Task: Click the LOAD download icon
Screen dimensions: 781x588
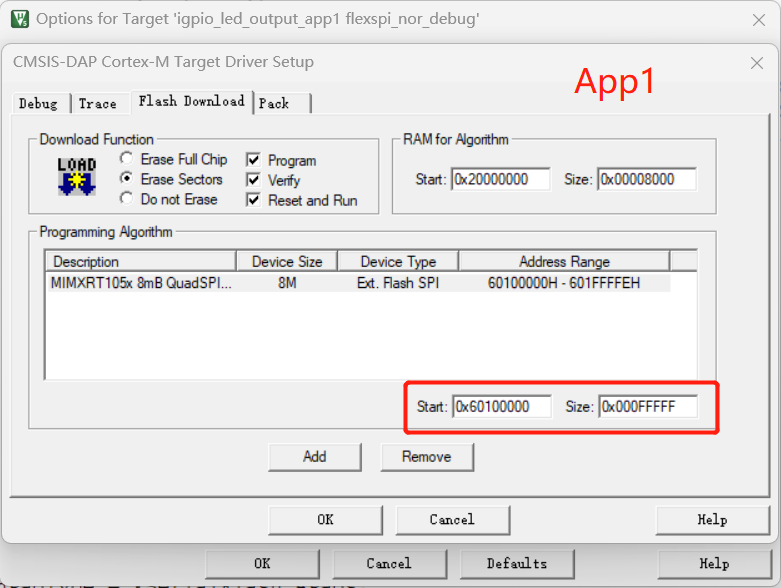Action: [77, 176]
